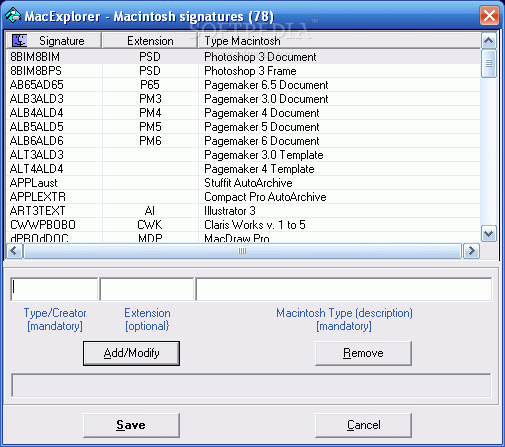Image resolution: width=505 pixels, height=447 pixels.
Task: Focus the Macintosh Type description field
Action: 344,289
